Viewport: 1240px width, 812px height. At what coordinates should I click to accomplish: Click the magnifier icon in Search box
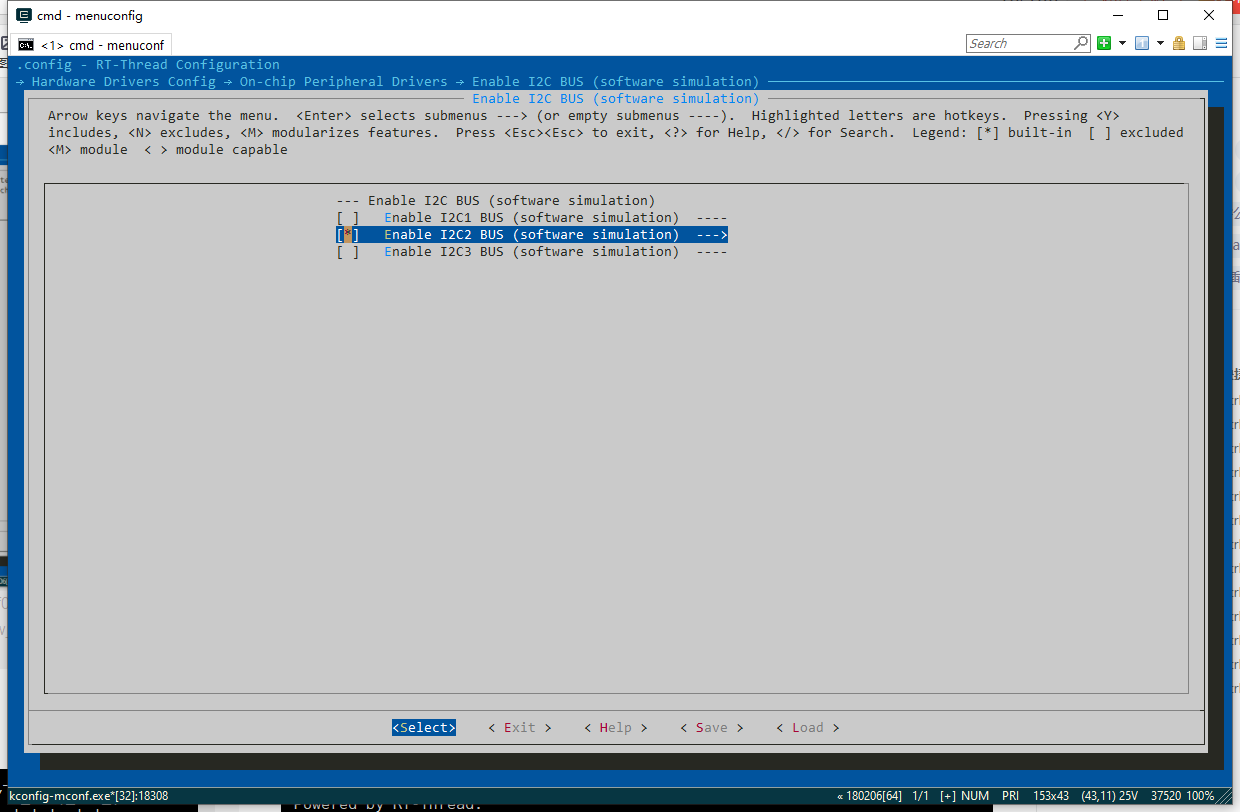click(x=1081, y=43)
